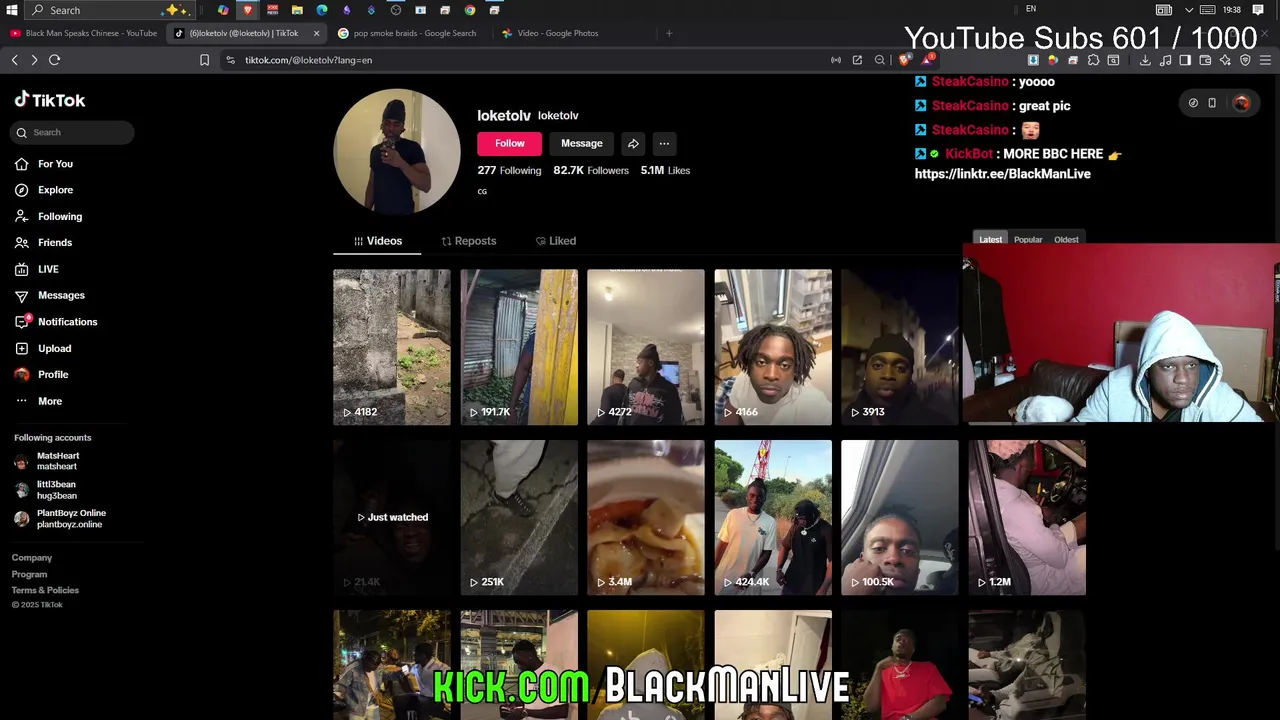Open Profile from sidebar

coord(43,374)
